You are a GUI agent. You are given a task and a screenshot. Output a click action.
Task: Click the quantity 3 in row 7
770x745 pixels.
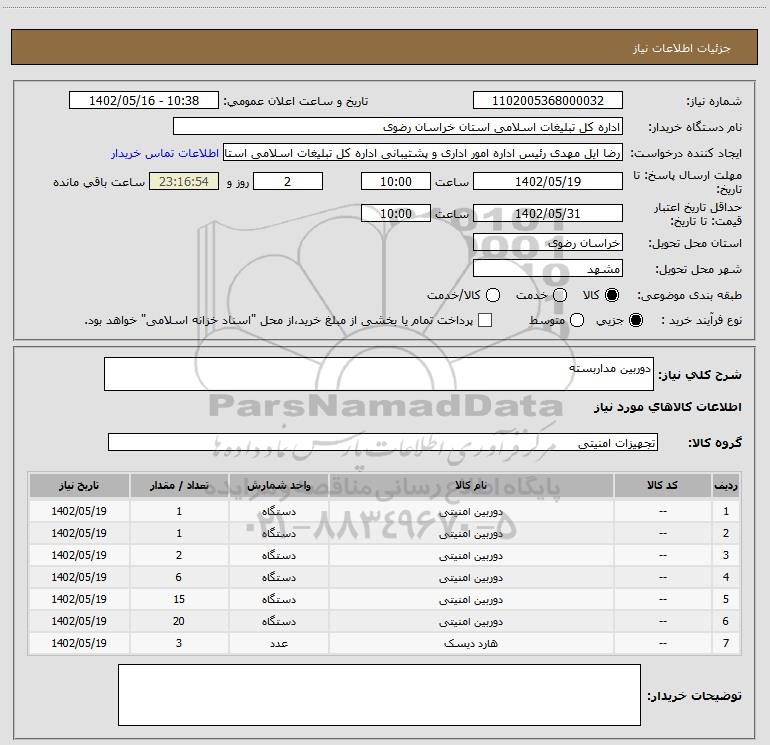(x=179, y=643)
